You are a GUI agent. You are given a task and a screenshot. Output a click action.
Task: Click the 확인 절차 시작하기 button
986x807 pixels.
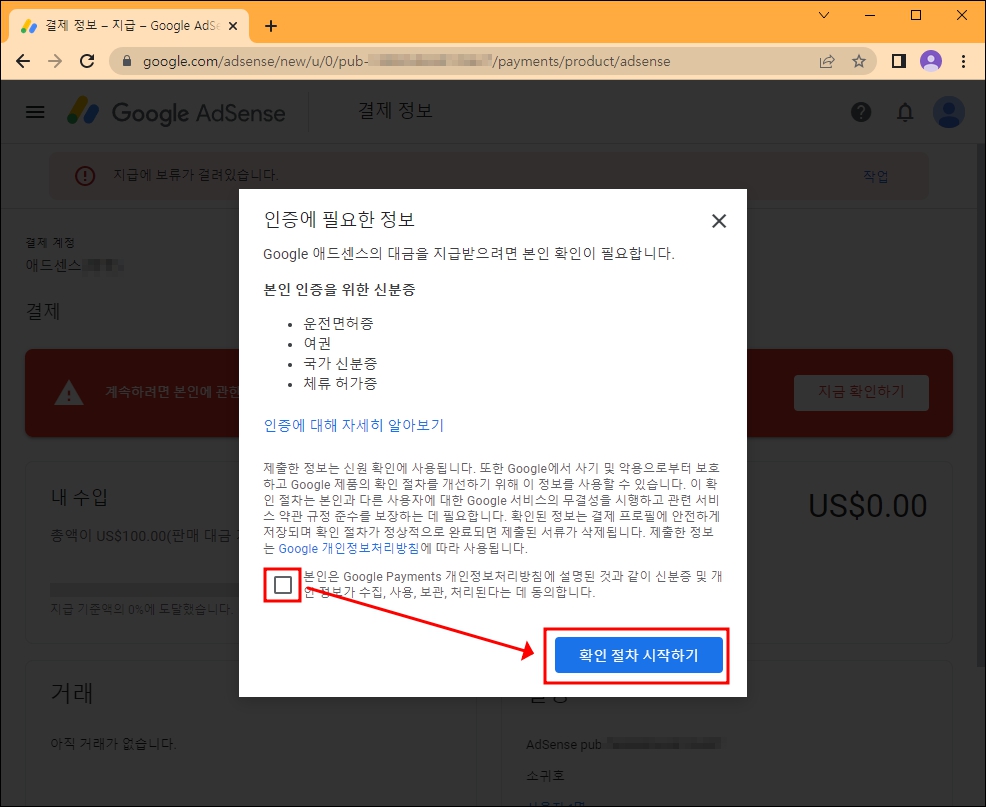pyautogui.click(x=639, y=655)
